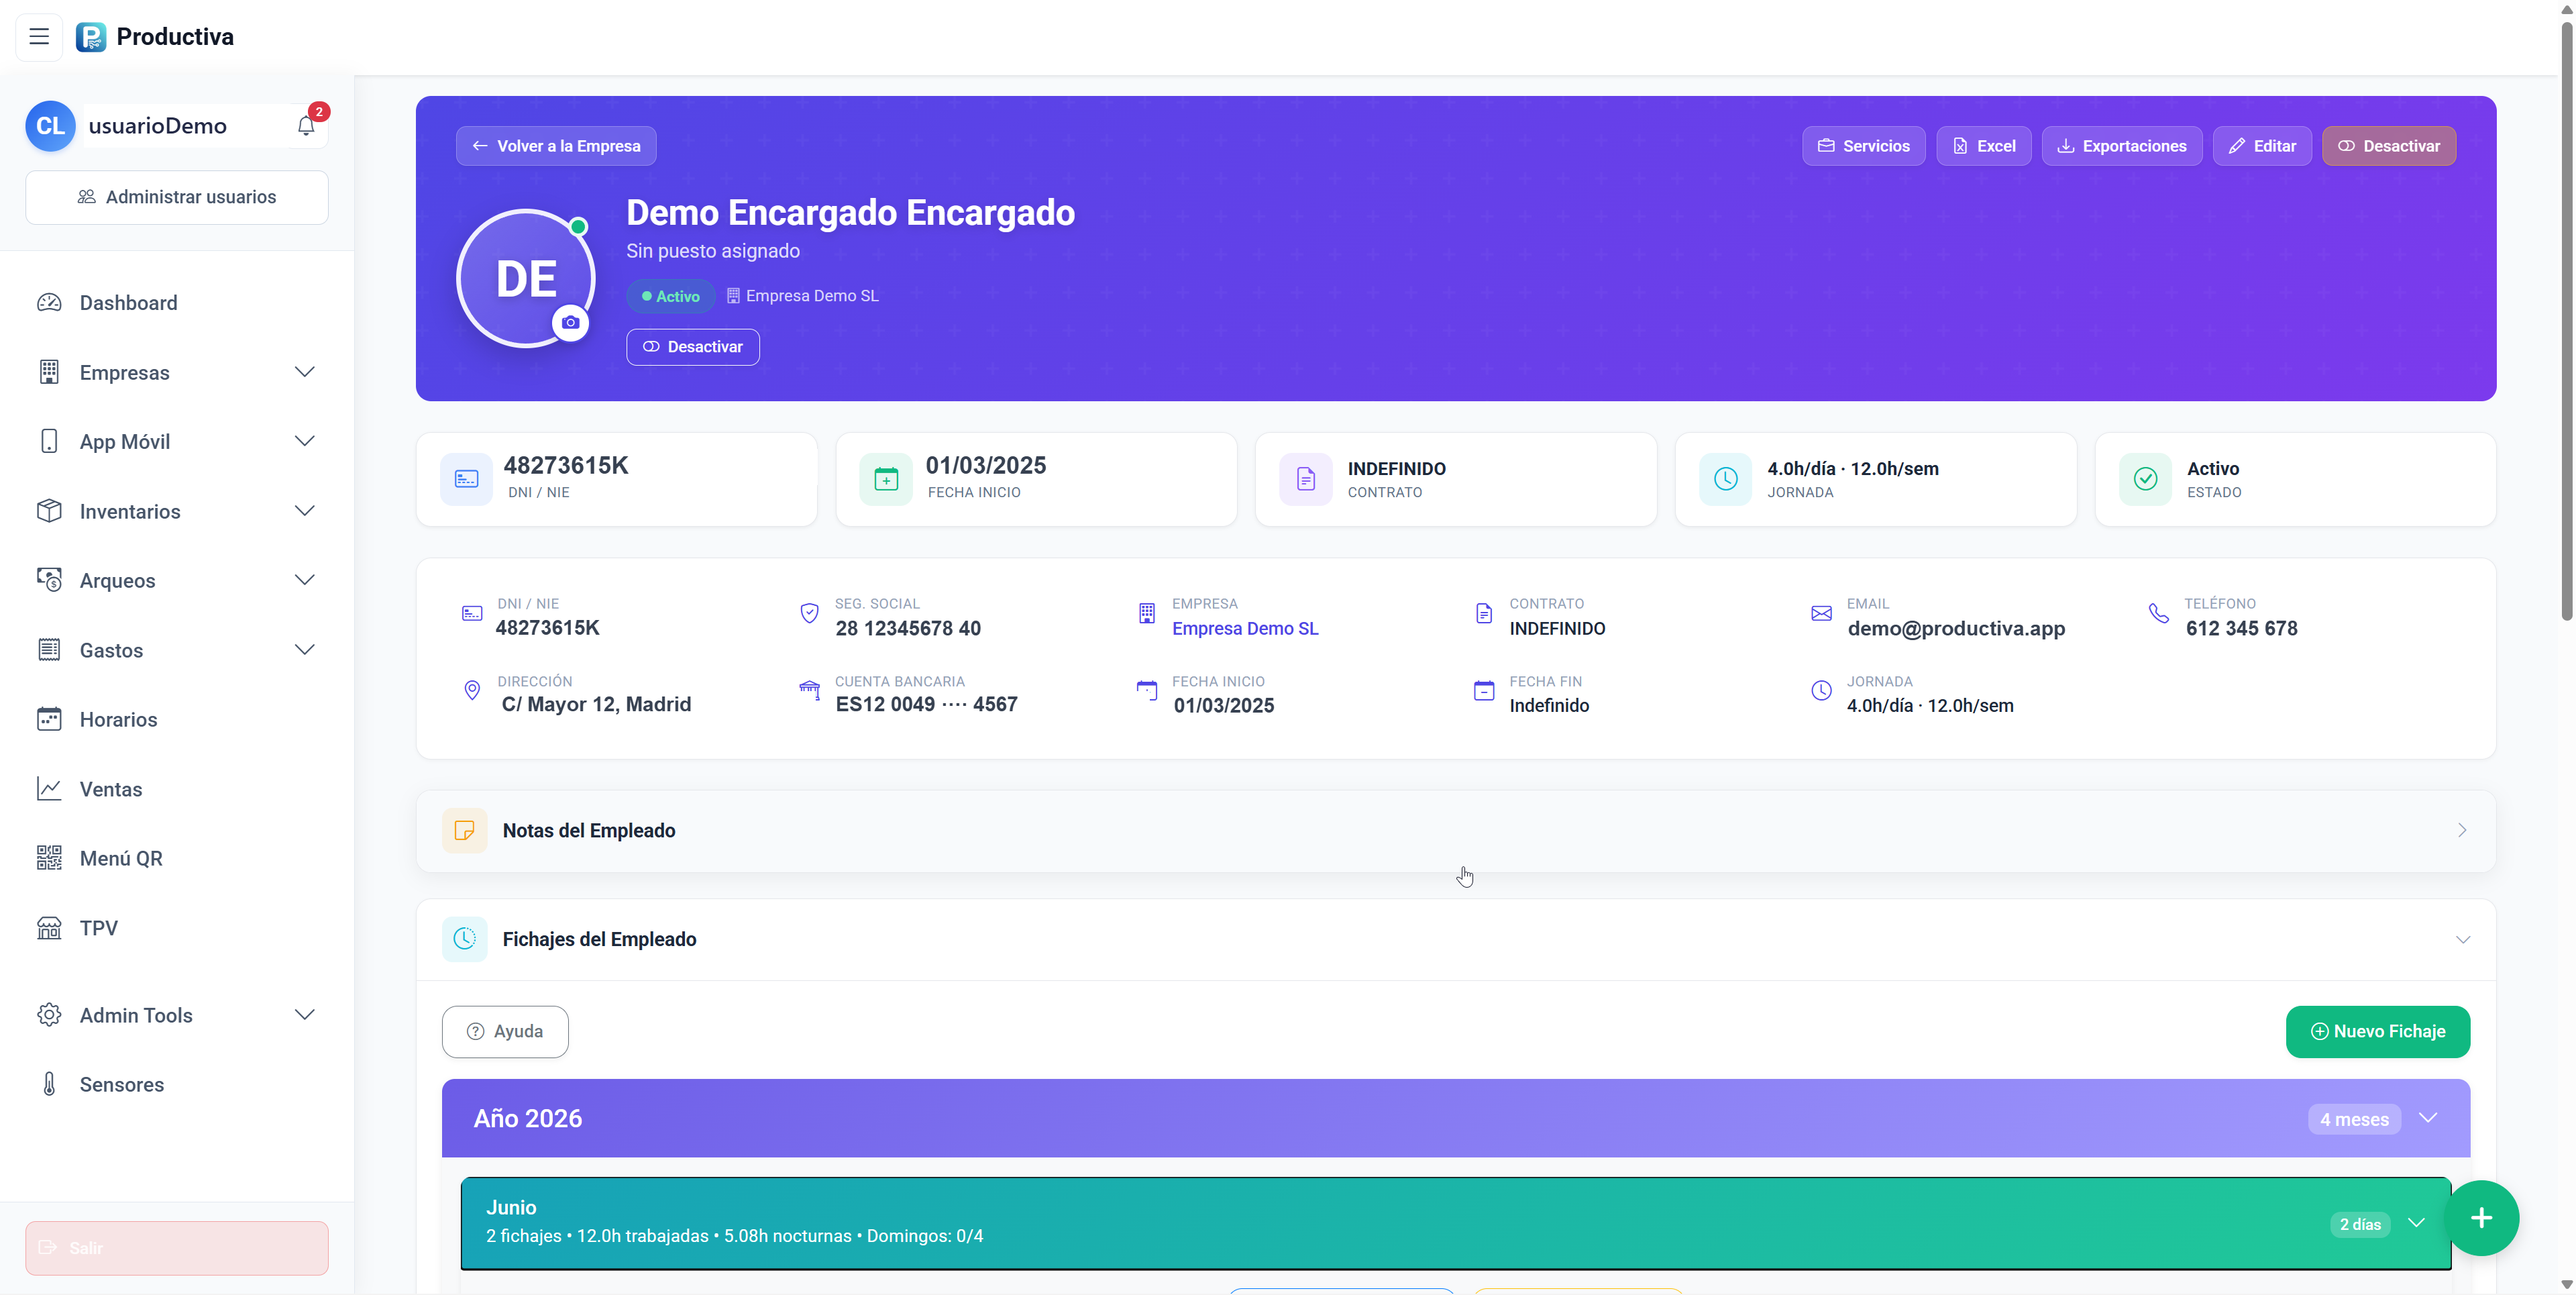Click the Fichajes del Empleado clock icon

coord(465,939)
